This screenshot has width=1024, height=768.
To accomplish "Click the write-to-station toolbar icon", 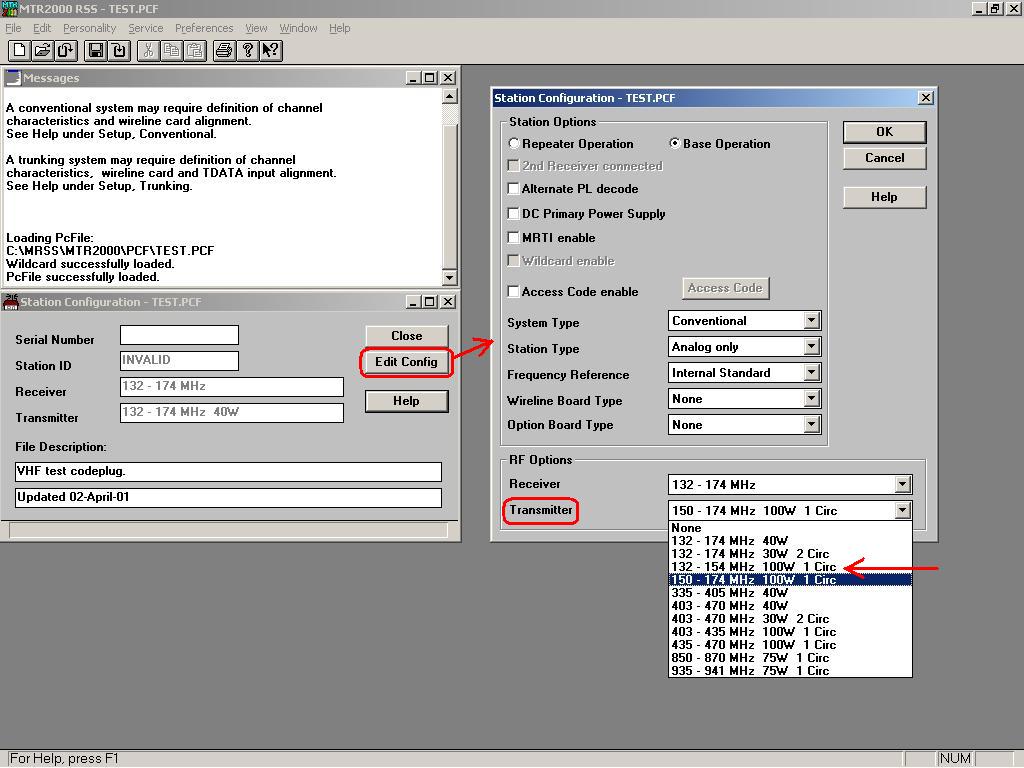I will 120,50.
